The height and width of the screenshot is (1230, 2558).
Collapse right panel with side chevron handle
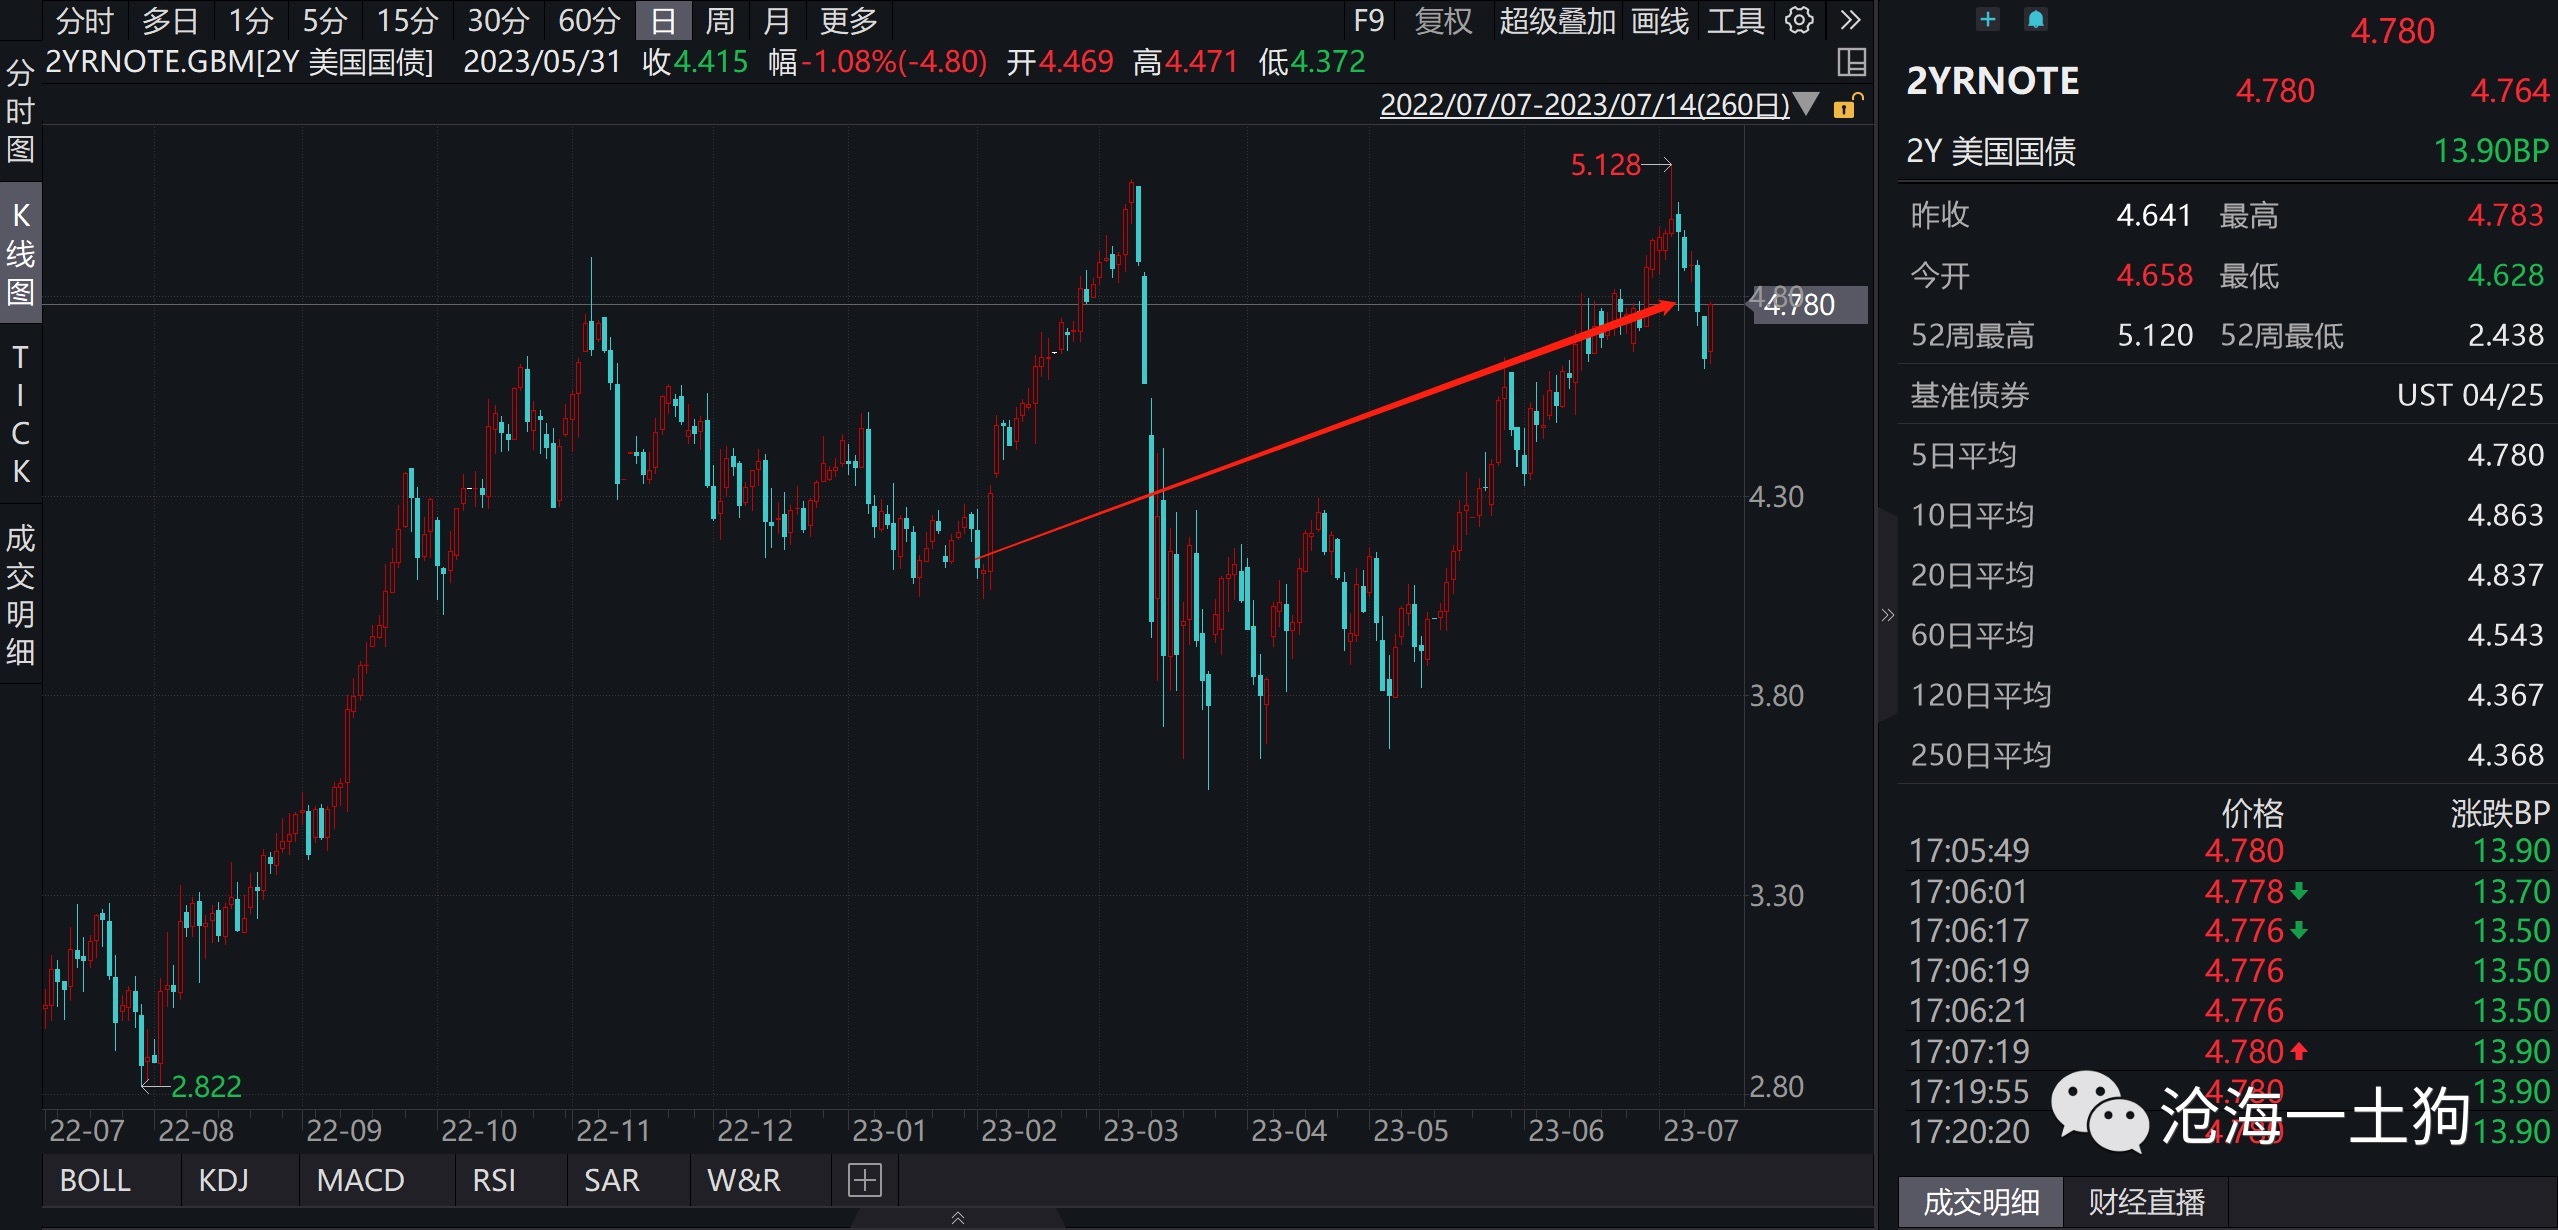pyautogui.click(x=1887, y=615)
